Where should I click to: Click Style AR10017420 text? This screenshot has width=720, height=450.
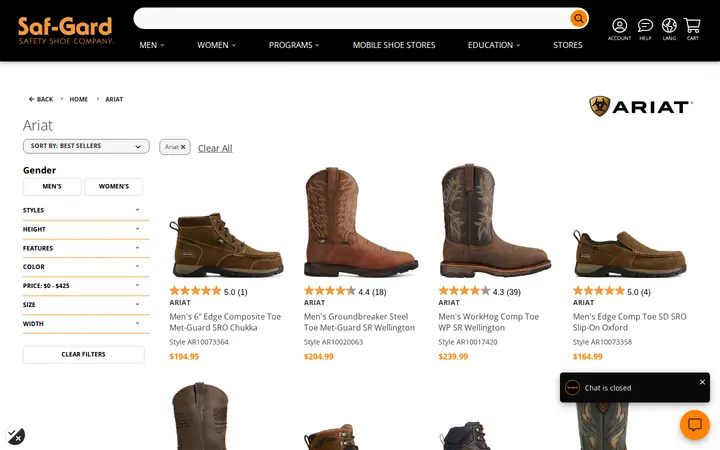point(468,342)
